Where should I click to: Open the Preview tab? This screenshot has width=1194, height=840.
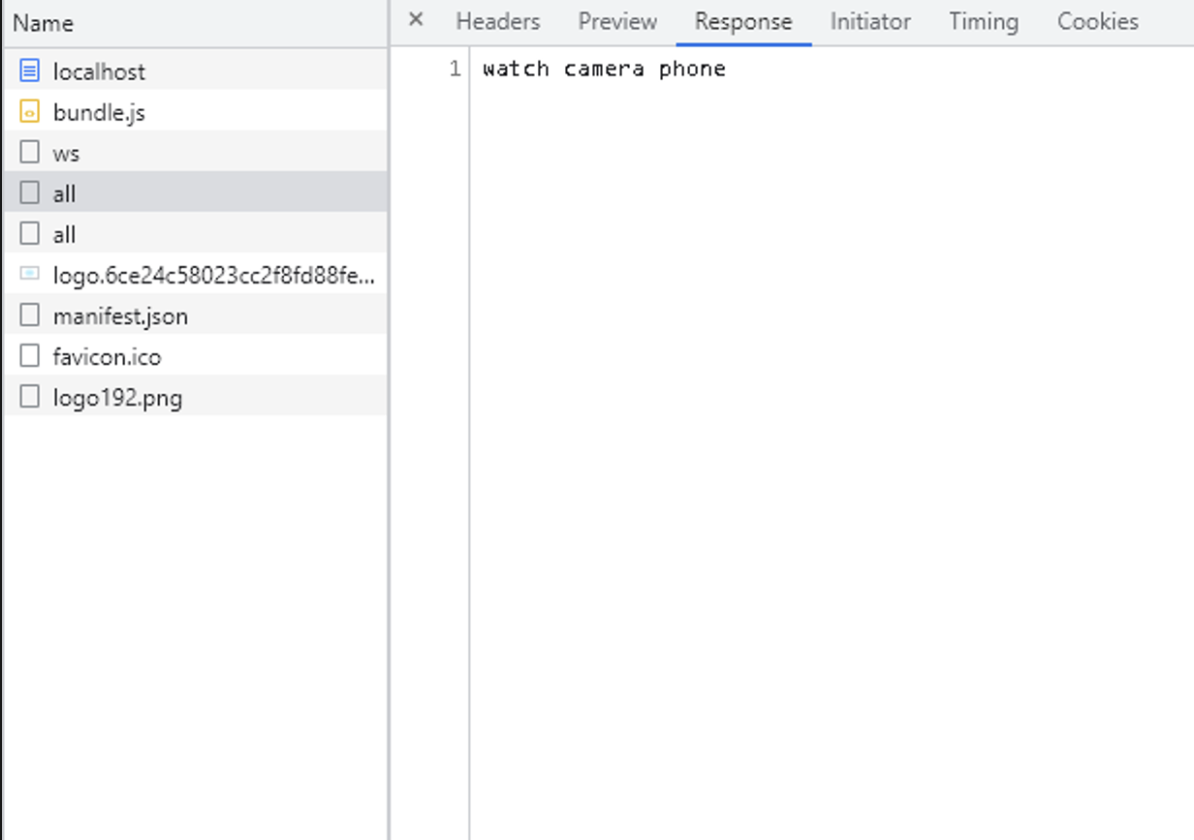click(x=617, y=22)
